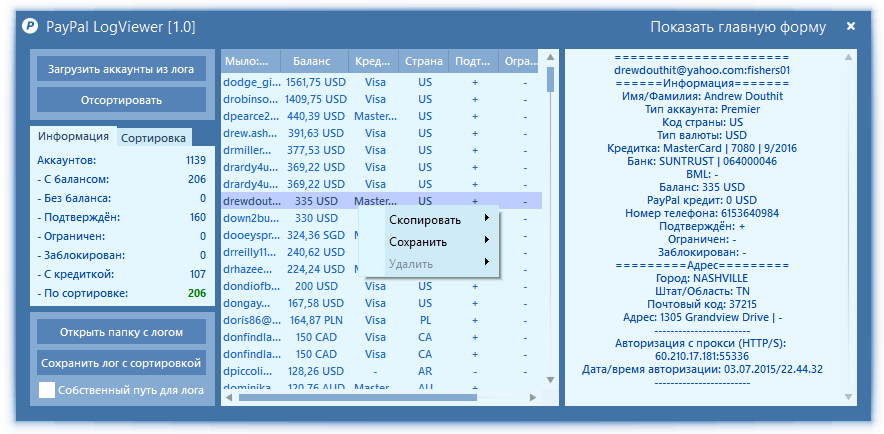Click the 'Огра...' column header
Image resolution: width=884 pixels, height=434 pixels.
(519, 61)
